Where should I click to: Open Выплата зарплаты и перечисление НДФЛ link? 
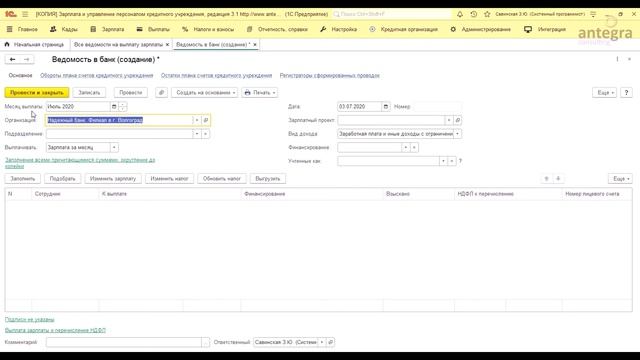(55, 330)
